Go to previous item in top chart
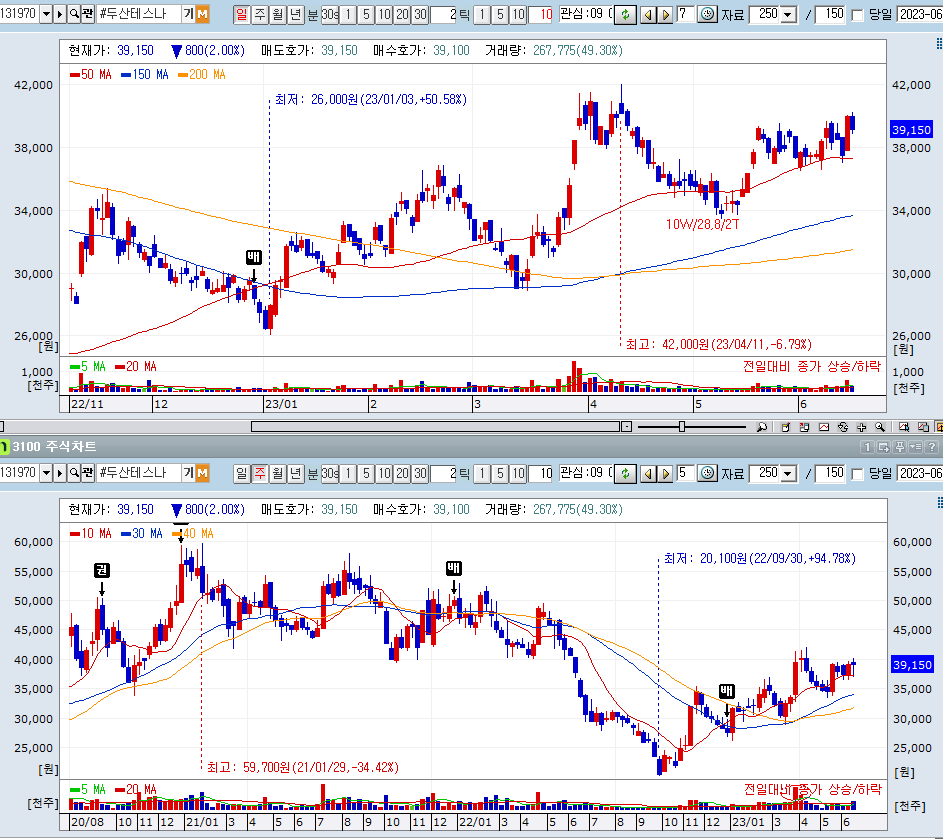 coord(648,14)
